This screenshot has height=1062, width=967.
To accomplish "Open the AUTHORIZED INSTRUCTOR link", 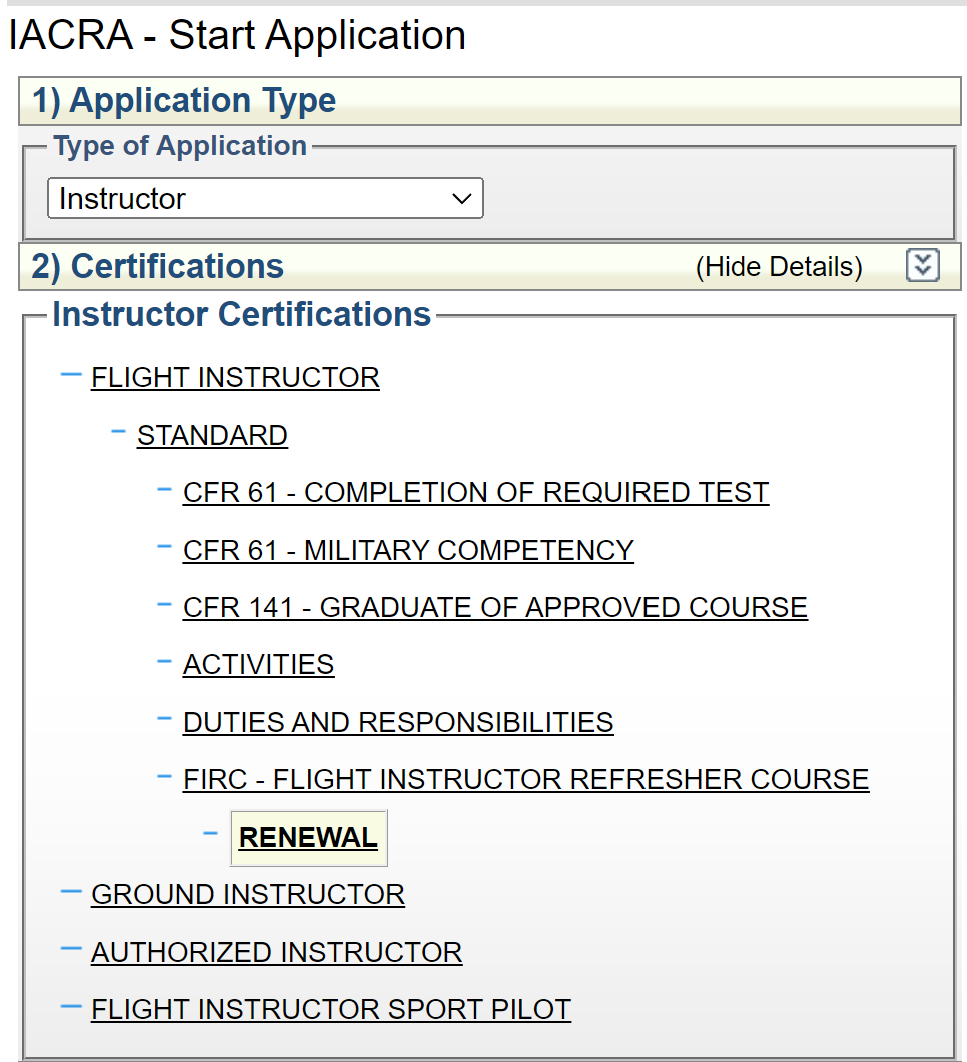I will coord(276,952).
